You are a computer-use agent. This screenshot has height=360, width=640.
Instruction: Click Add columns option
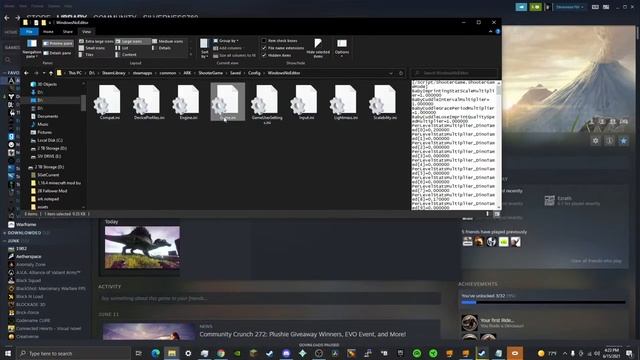click(x=228, y=48)
